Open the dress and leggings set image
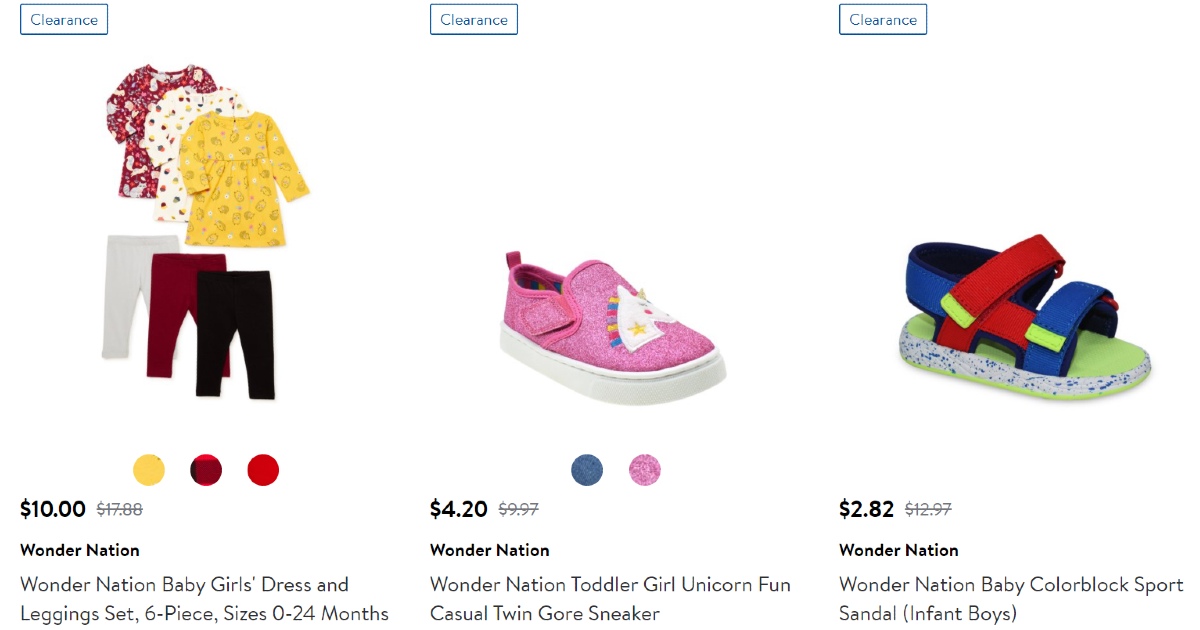This screenshot has height=630, width=1200. coord(206,230)
